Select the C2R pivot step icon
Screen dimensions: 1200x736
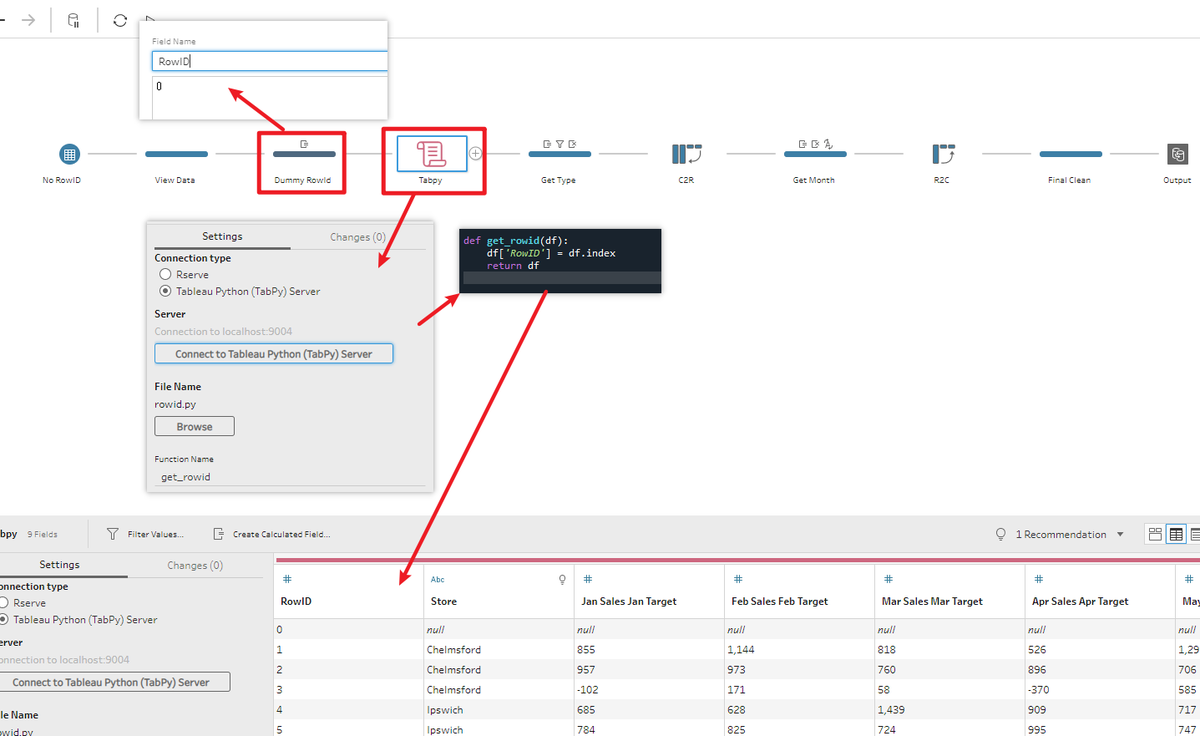point(687,154)
